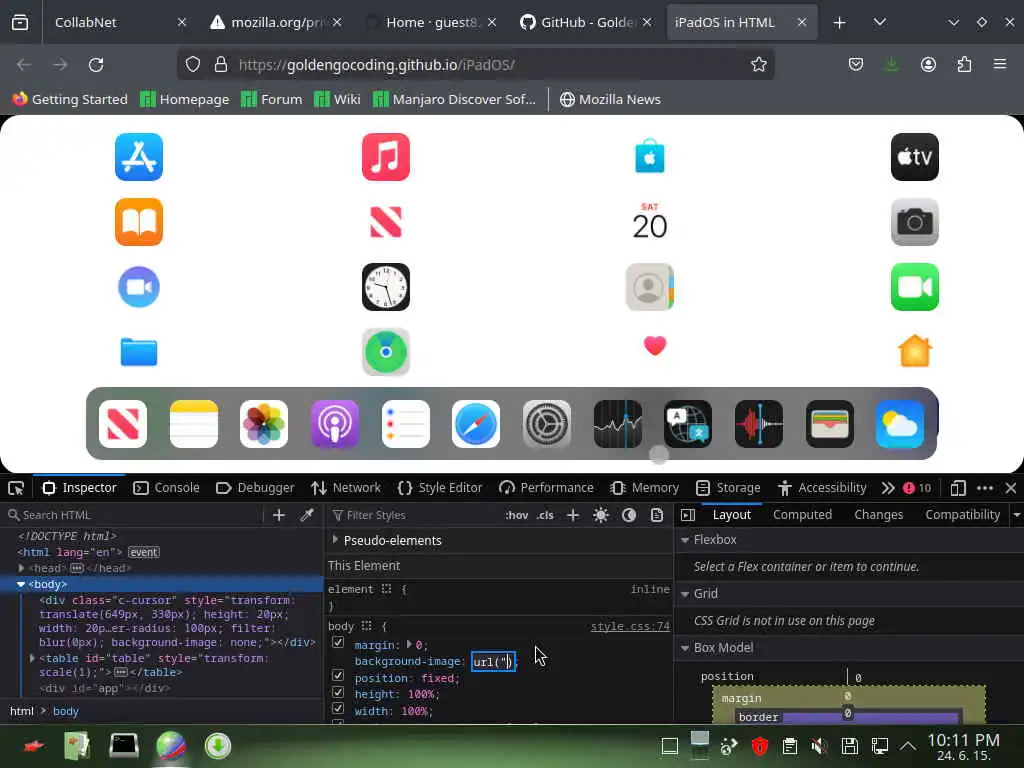
Task: Toggle the margin property checkbox
Action: click(x=338, y=643)
